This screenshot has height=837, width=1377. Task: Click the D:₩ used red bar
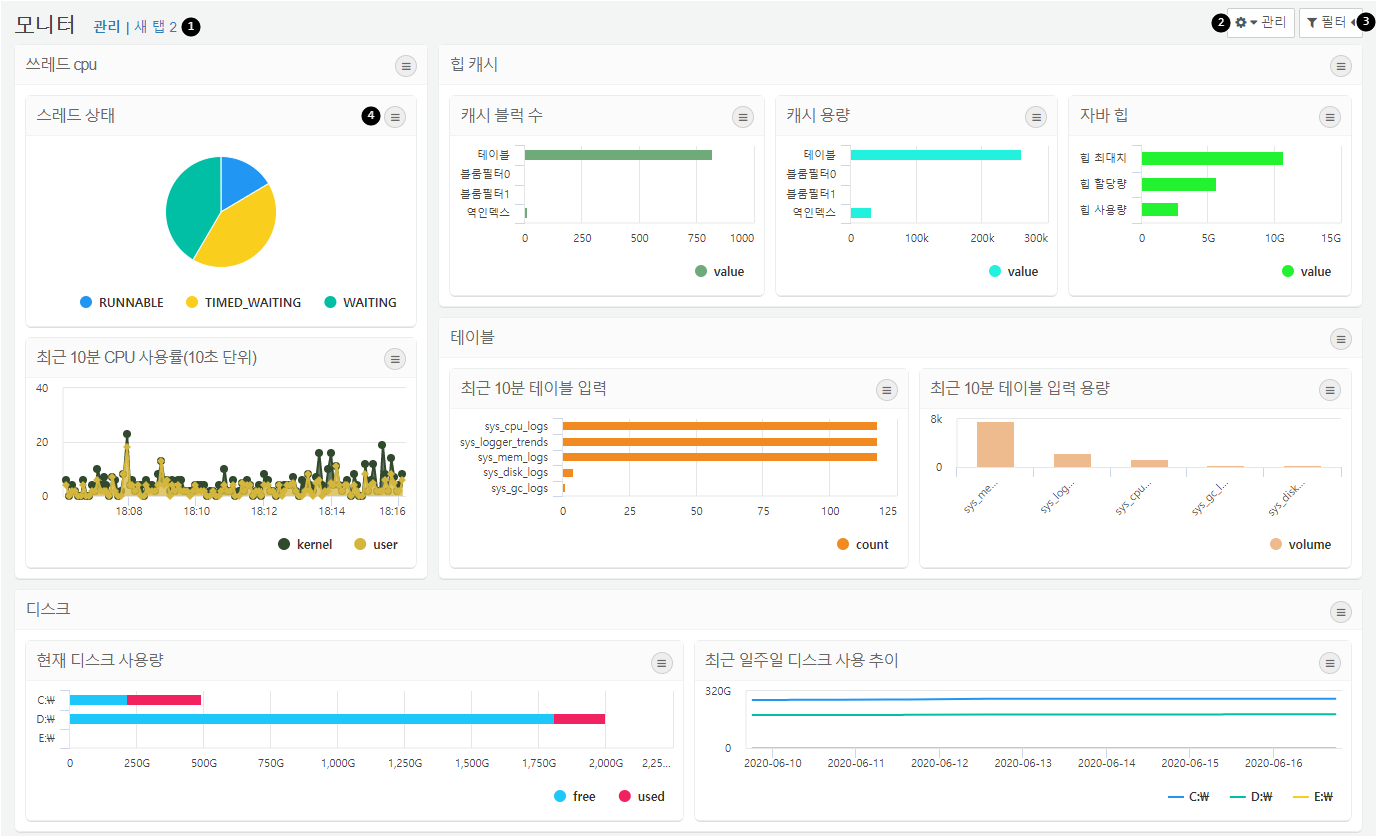coord(579,719)
